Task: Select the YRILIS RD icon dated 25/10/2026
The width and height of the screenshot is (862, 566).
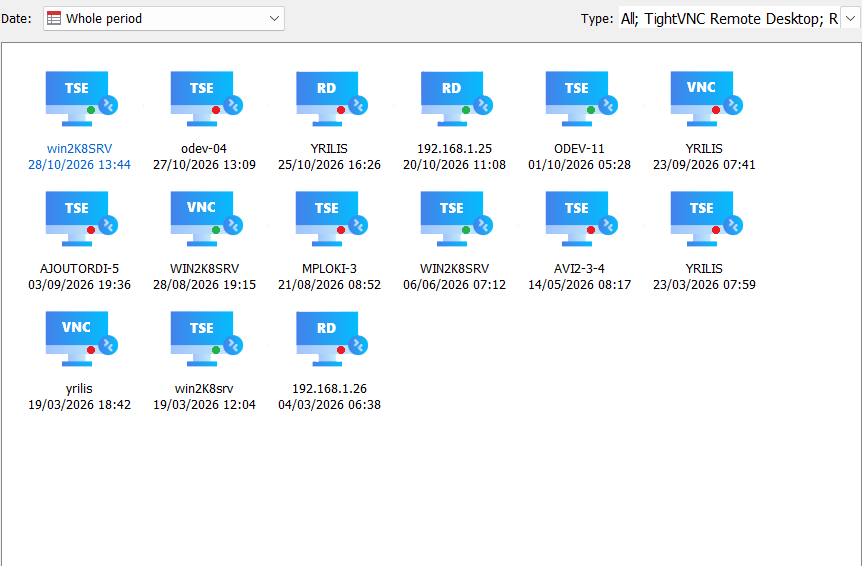Action: click(x=331, y=99)
